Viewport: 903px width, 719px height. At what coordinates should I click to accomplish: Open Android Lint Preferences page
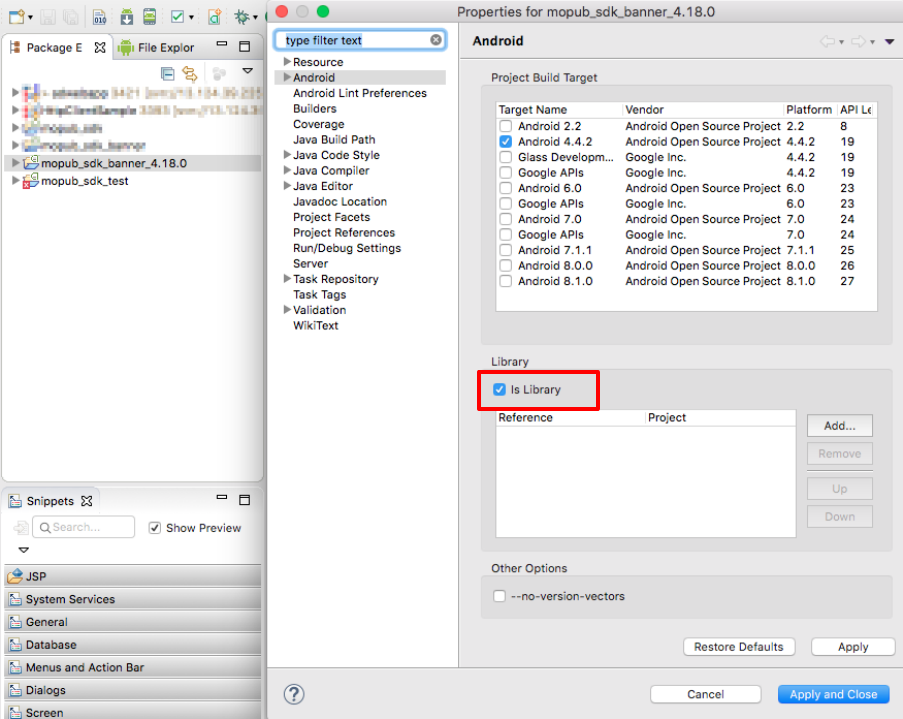(x=359, y=93)
